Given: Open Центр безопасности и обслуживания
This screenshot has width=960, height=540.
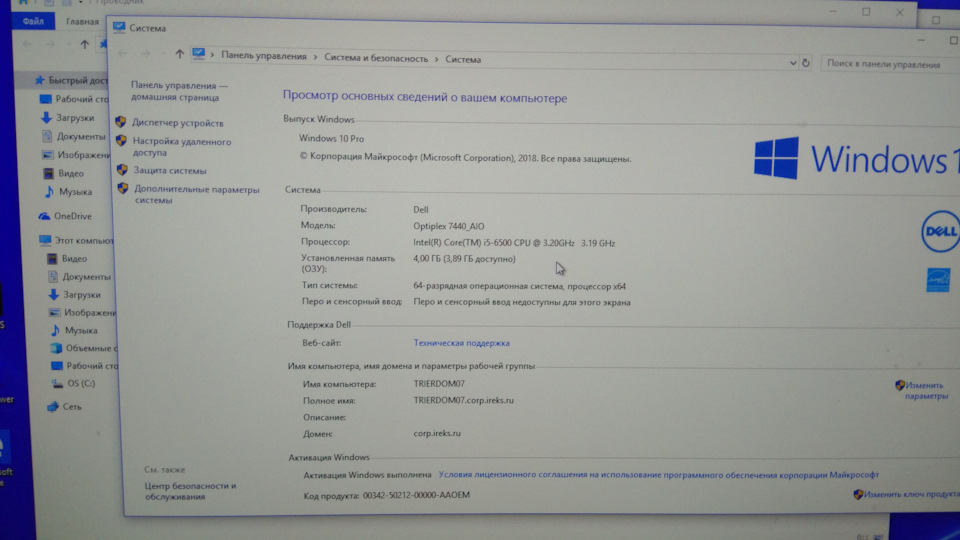Looking at the screenshot, I should pos(190,491).
